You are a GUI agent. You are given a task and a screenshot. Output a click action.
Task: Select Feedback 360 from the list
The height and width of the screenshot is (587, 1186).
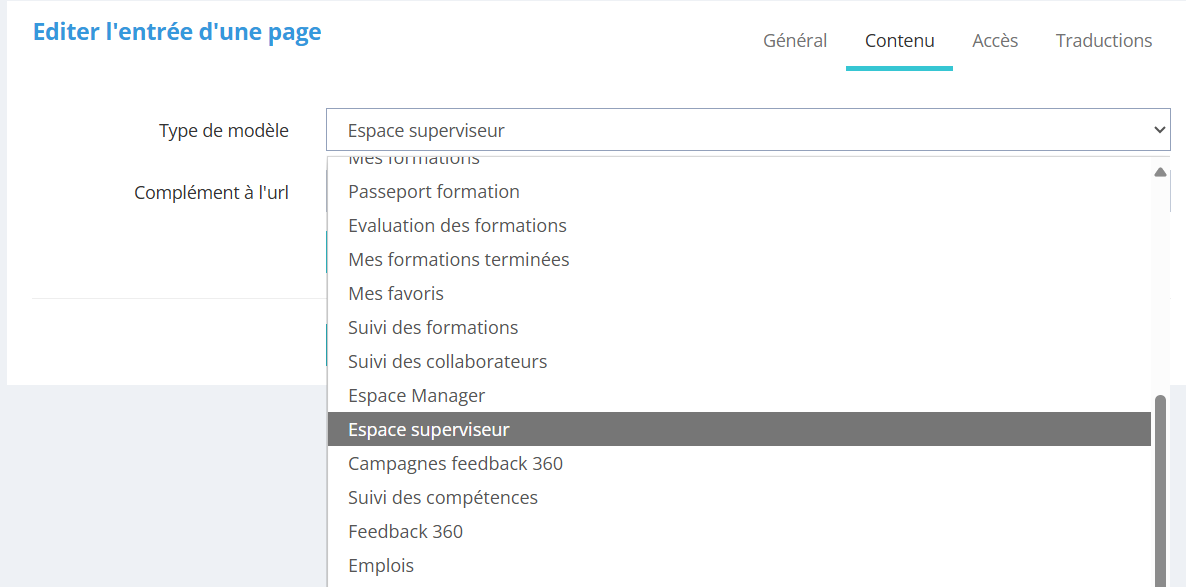[x=405, y=532]
